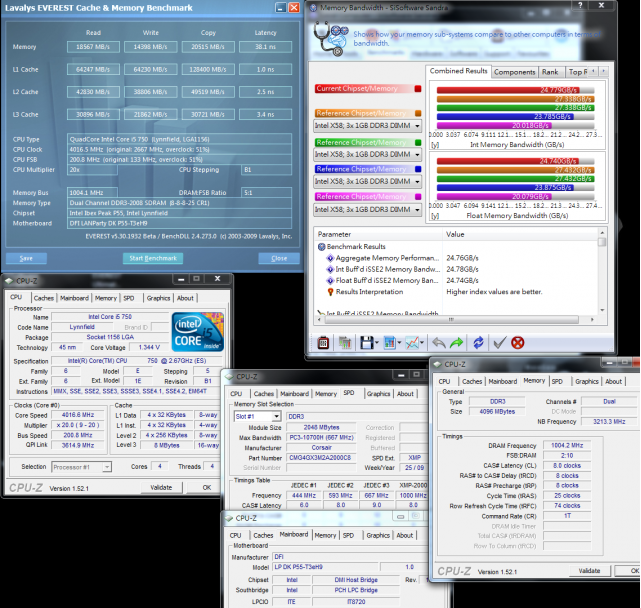This screenshot has height=608, width=641.
Task: Open the reference dropdown under the green label
Action: 368,154
